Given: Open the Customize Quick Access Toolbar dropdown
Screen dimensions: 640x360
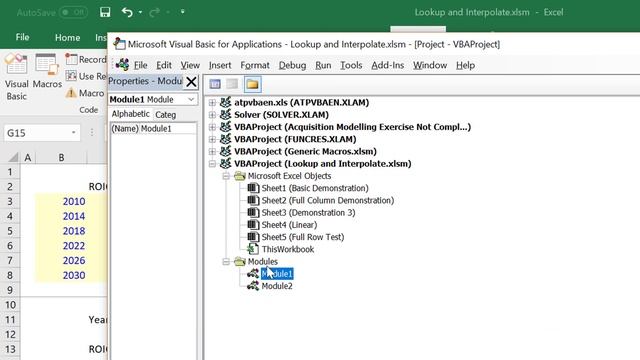Looking at the screenshot, I should pos(182,12).
